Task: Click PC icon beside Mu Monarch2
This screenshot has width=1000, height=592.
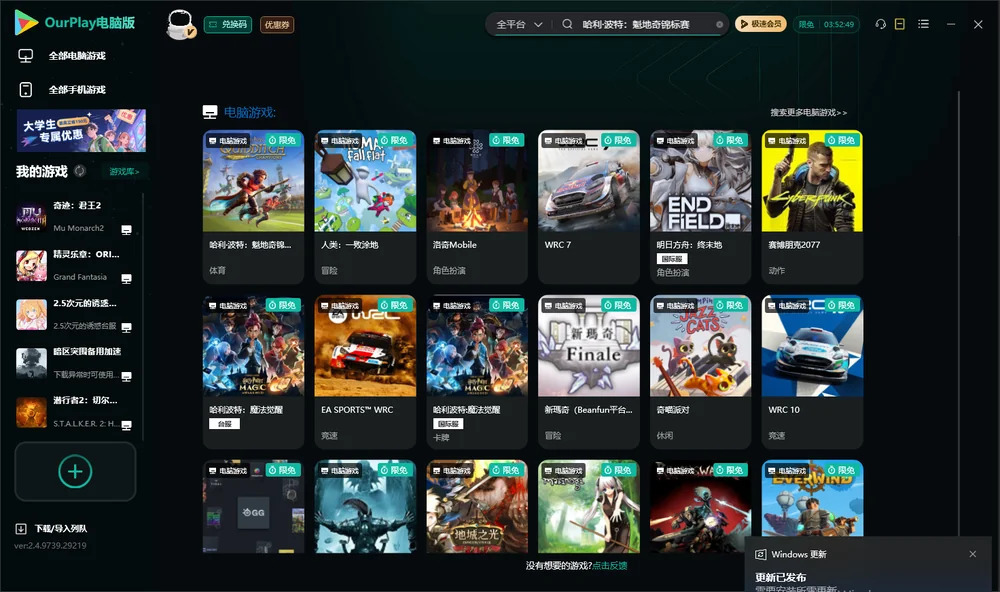Action: (126, 230)
